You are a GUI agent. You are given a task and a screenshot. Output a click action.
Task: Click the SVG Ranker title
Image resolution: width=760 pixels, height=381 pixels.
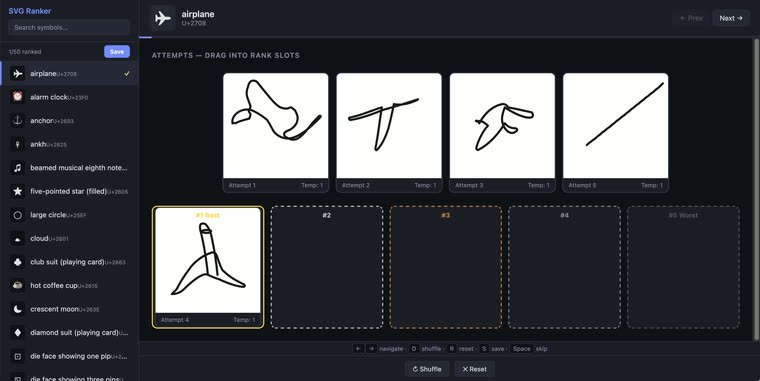(x=30, y=11)
